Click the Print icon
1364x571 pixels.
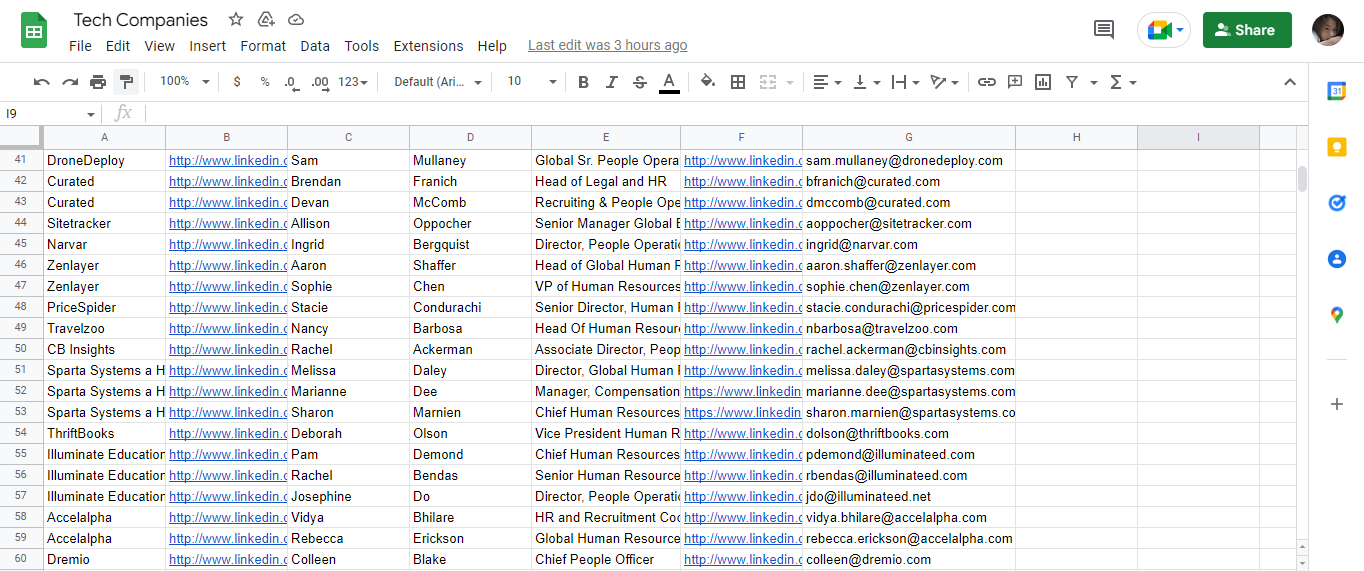coord(98,82)
